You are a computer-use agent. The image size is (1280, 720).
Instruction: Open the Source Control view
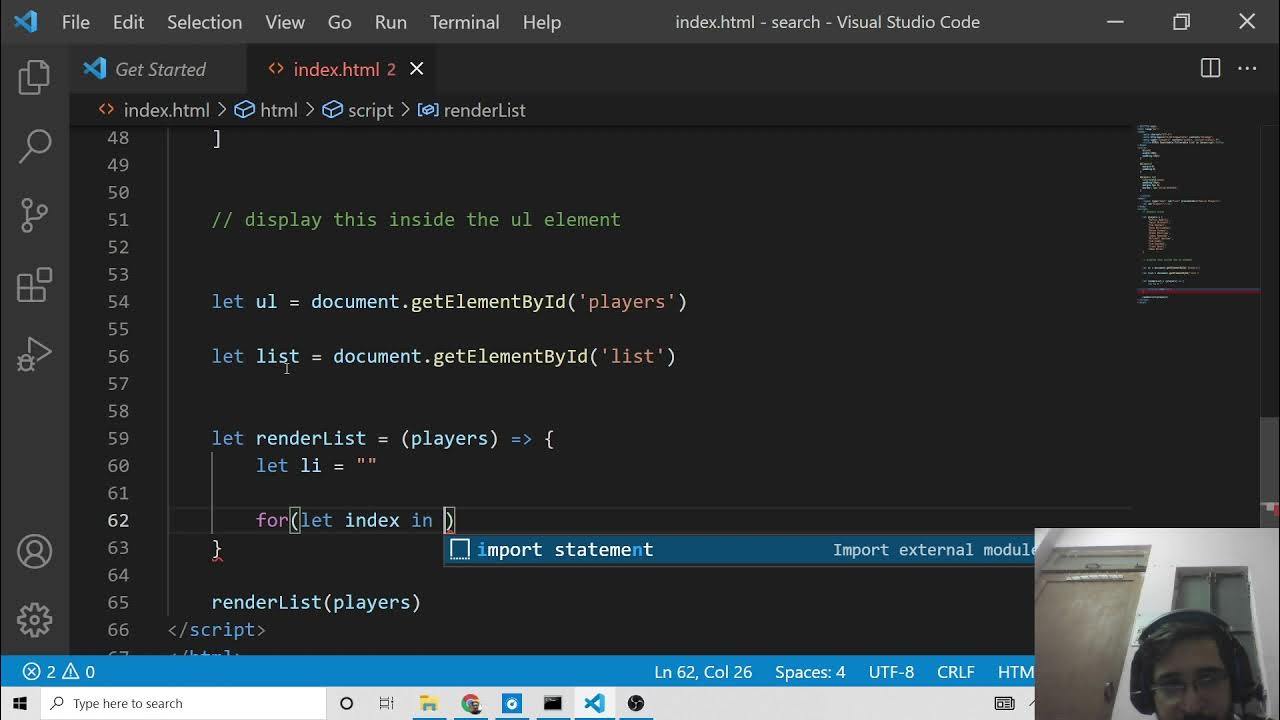click(x=34, y=214)
